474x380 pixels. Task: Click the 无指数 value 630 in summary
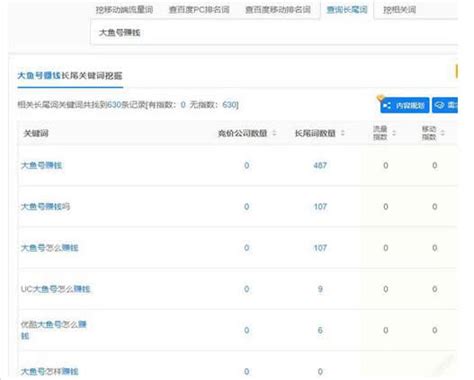[x=229, y=105]
